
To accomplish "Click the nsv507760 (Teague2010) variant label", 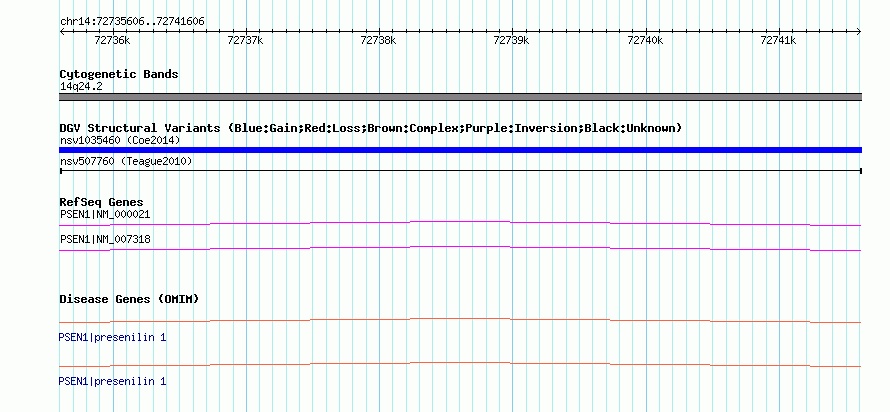I will (126, 162).
